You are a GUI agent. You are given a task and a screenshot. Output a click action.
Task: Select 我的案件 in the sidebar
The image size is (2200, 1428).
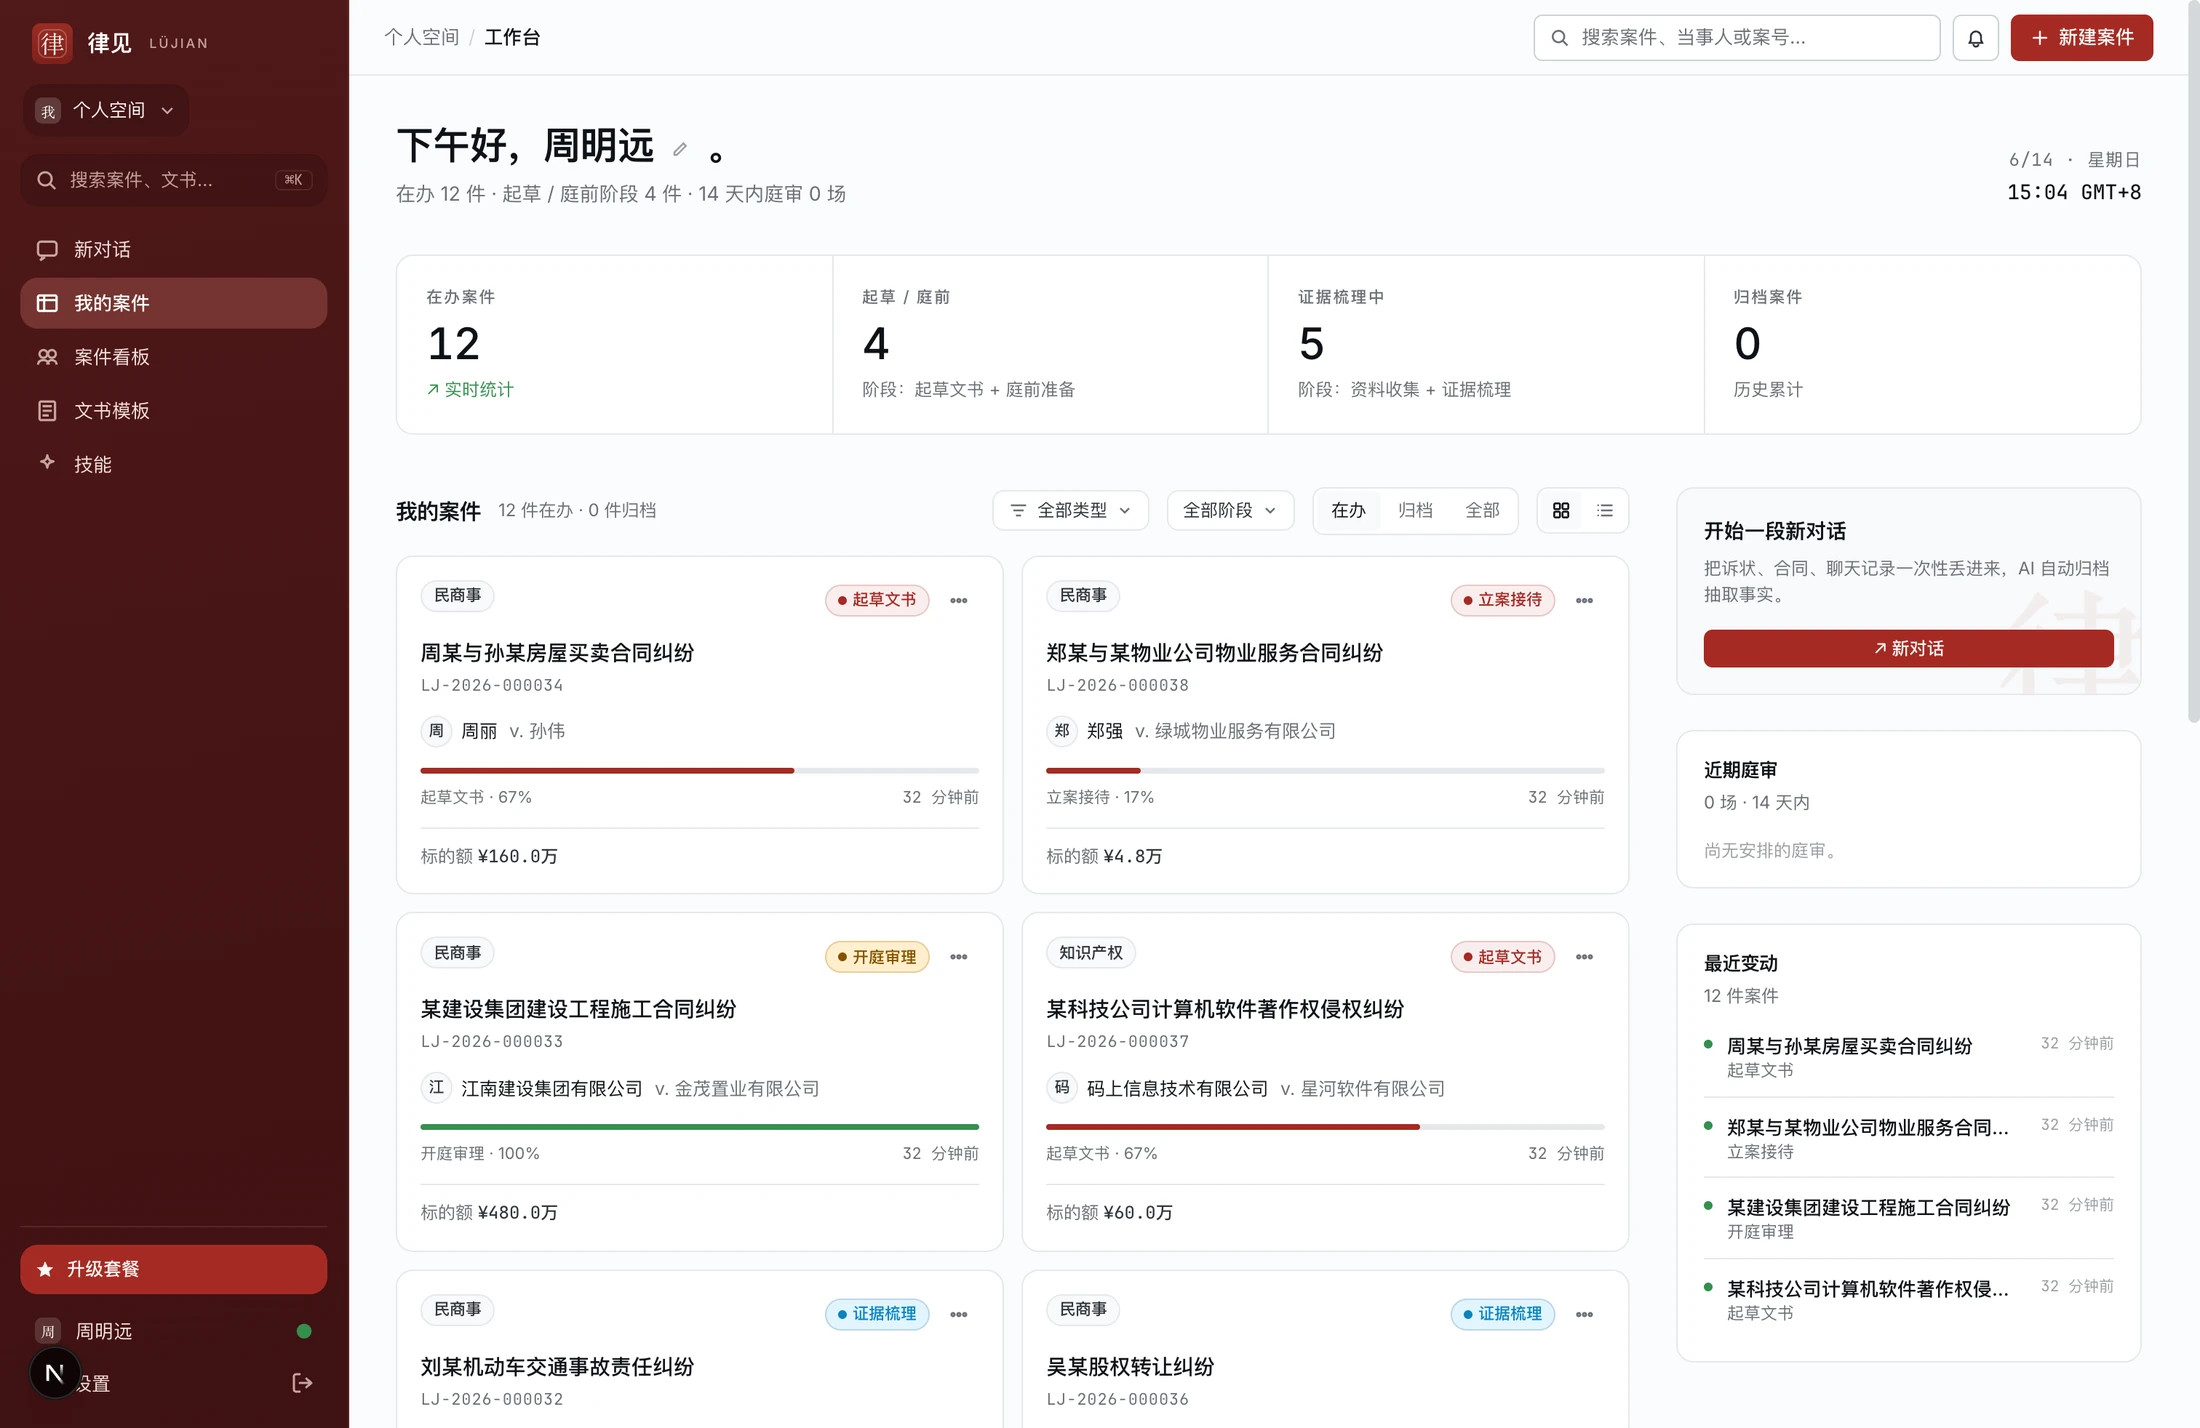pyautogui.click(x=173, y=303)
